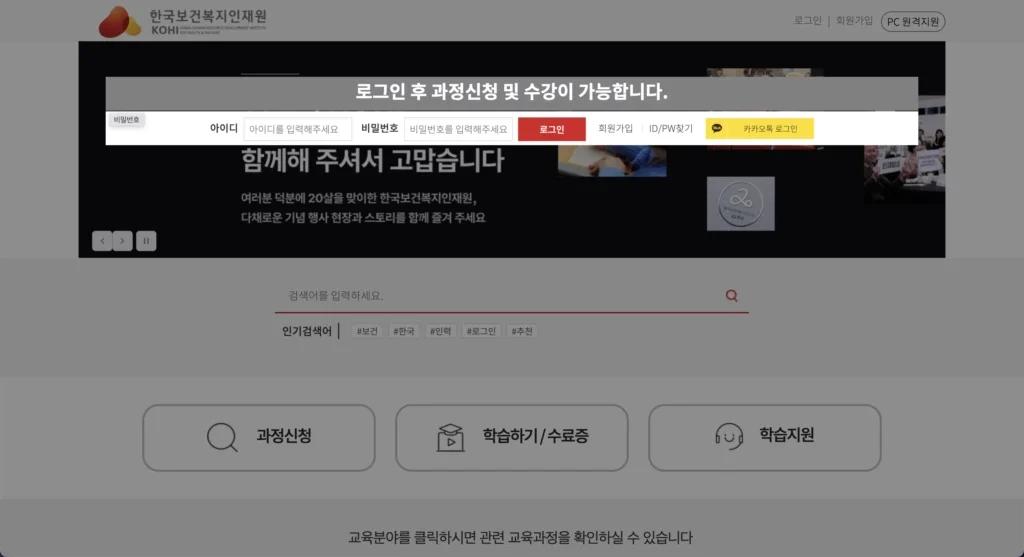Open the 학습지원 card
Viewport: 1024px width, 557px height.
764,438
